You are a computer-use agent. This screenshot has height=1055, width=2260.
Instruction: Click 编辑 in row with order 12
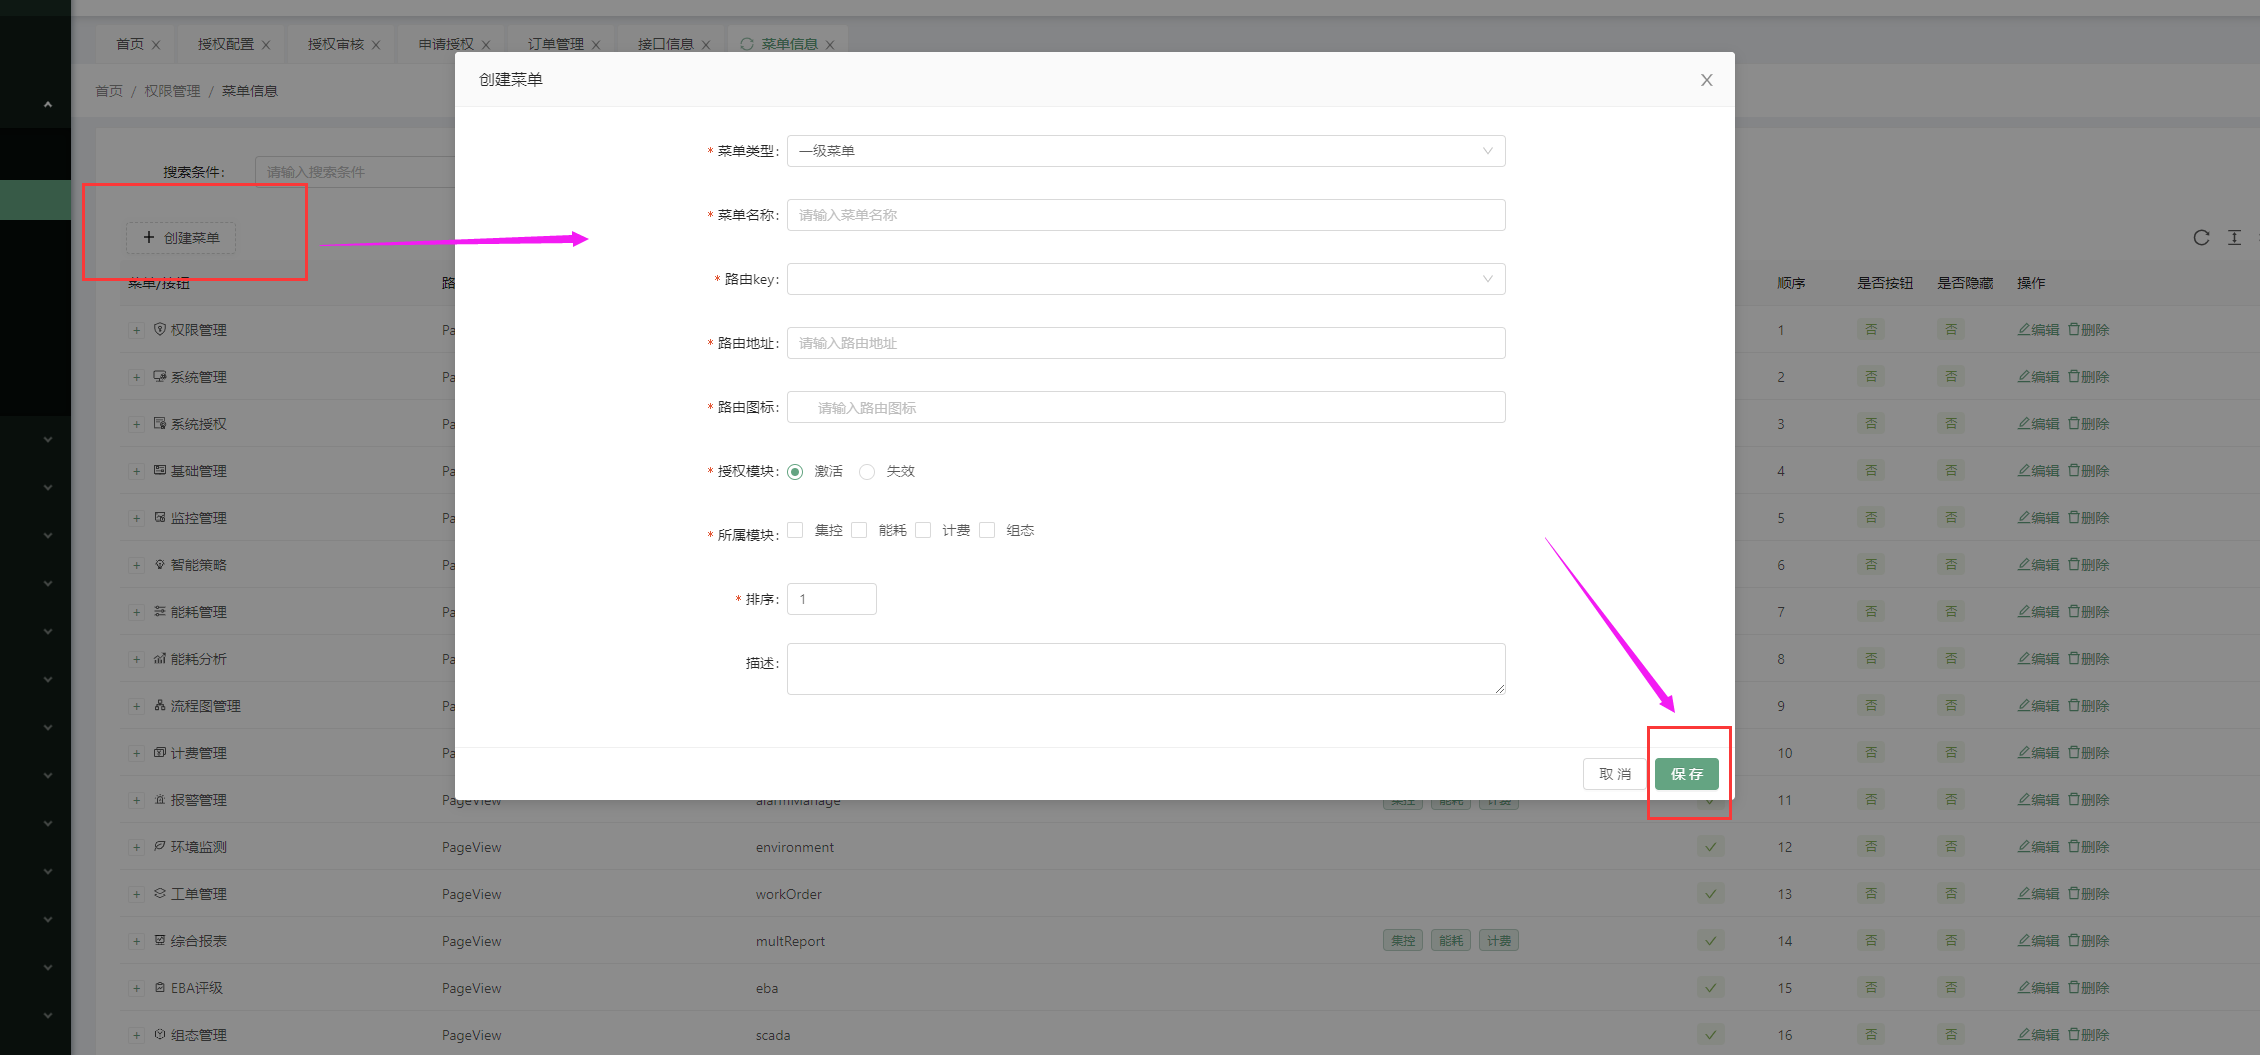pos(2038,847)
